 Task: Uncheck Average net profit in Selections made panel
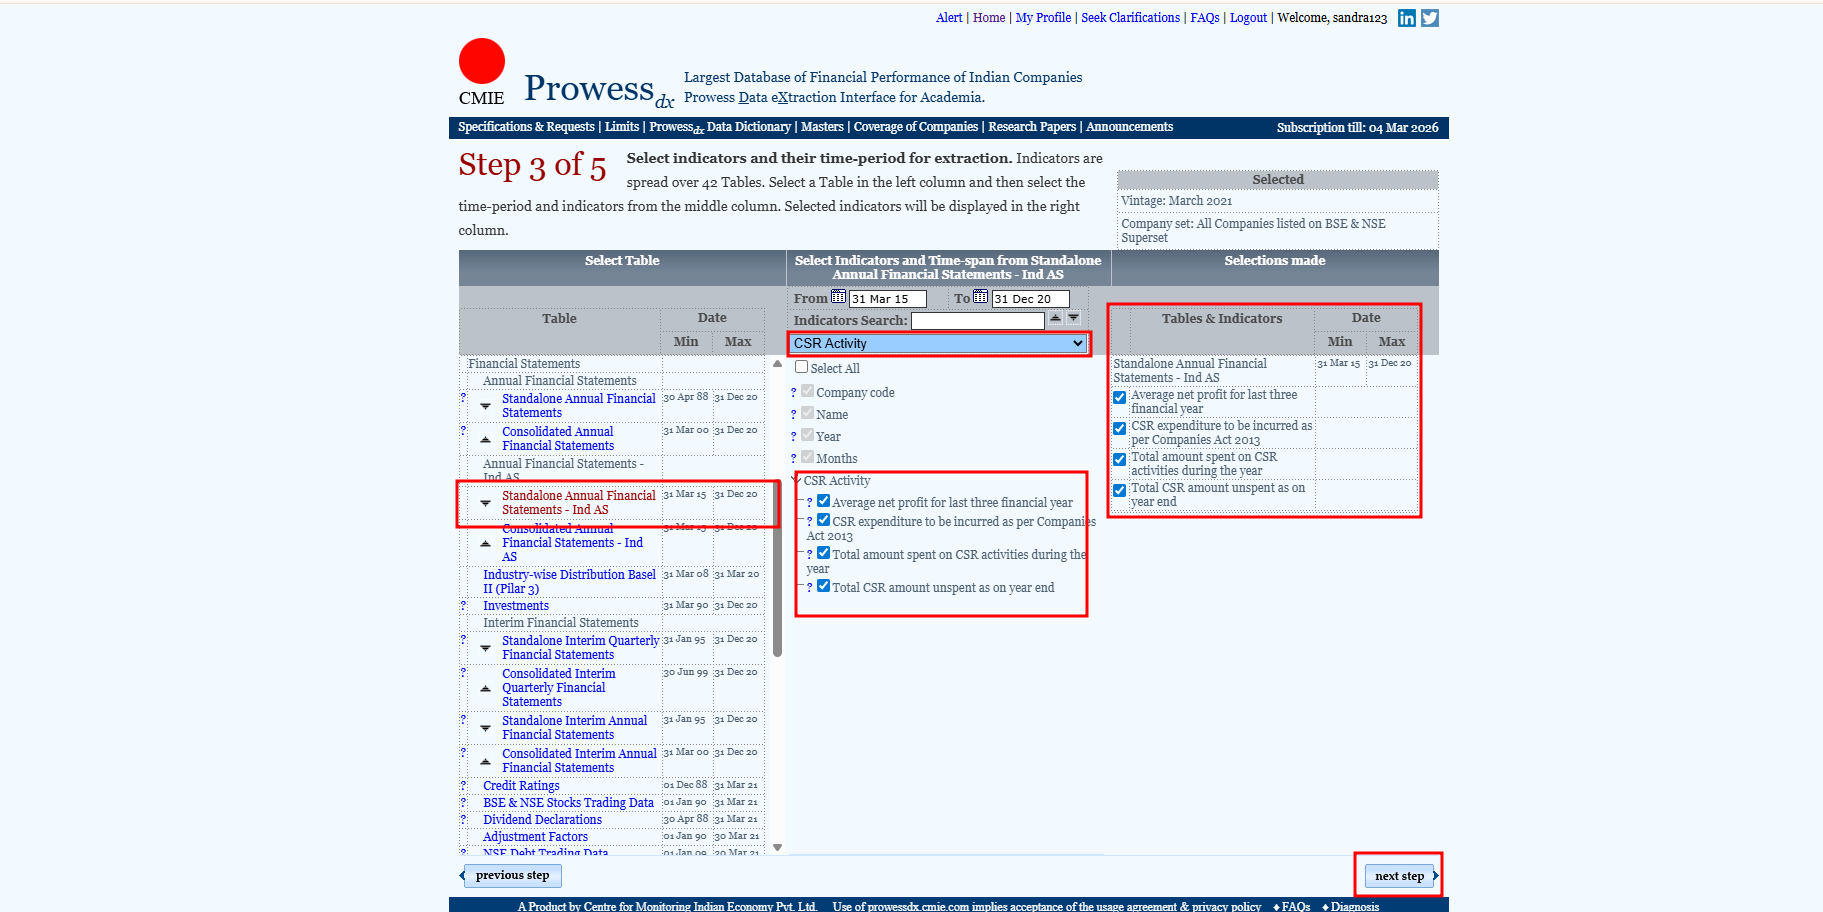[x=1120, y=397]
